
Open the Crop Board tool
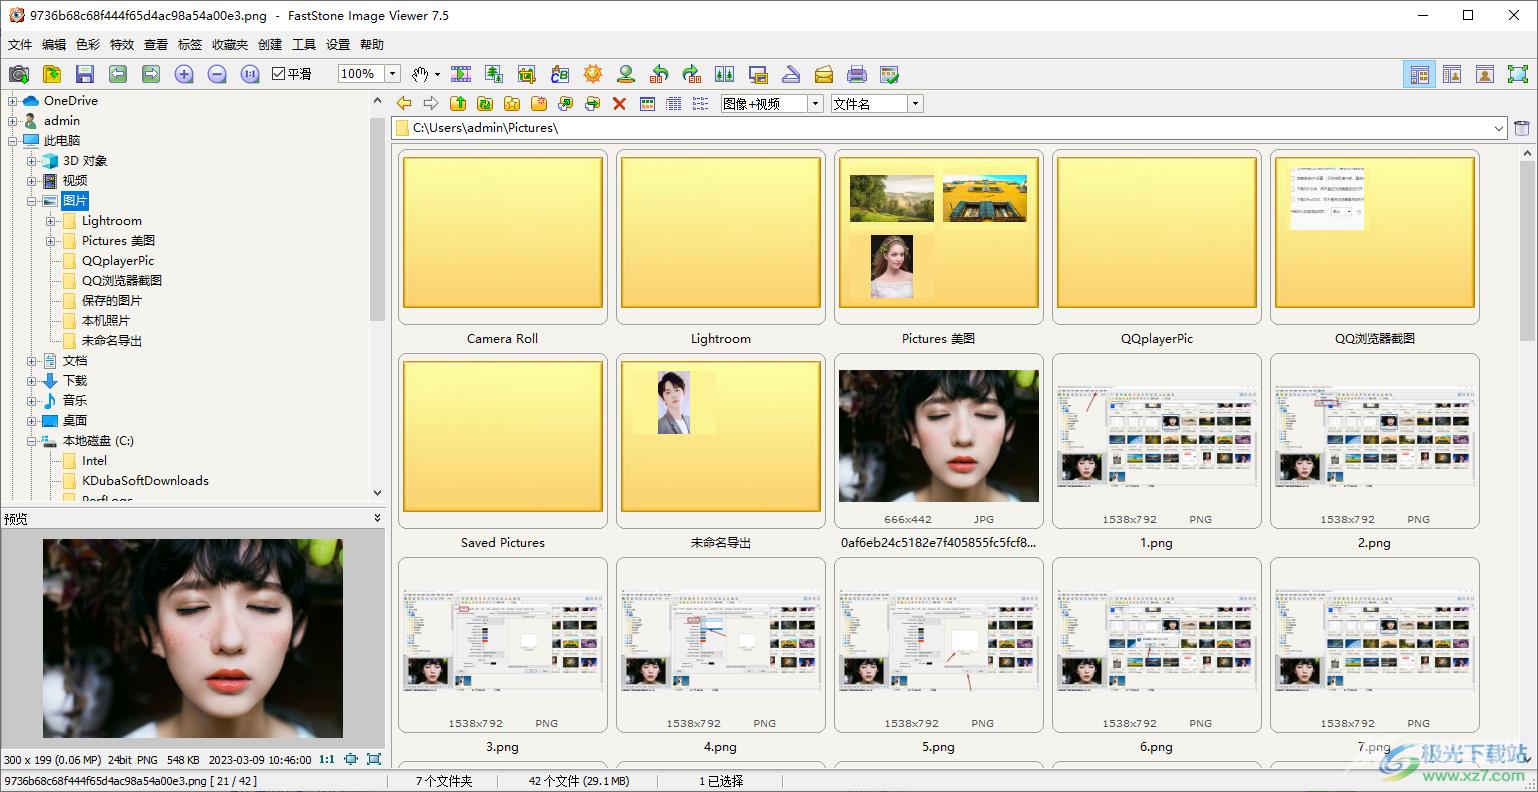[x=527, y=74]
